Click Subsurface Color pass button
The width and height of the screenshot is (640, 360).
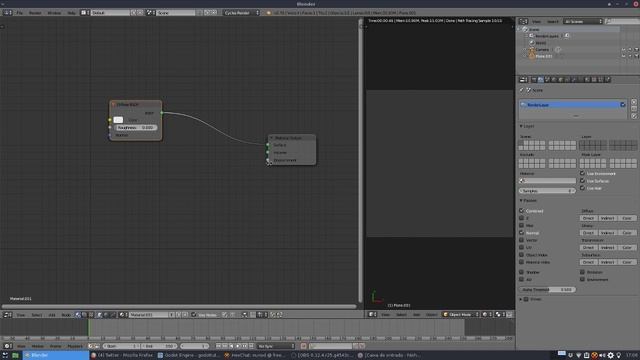click(627, 262)
